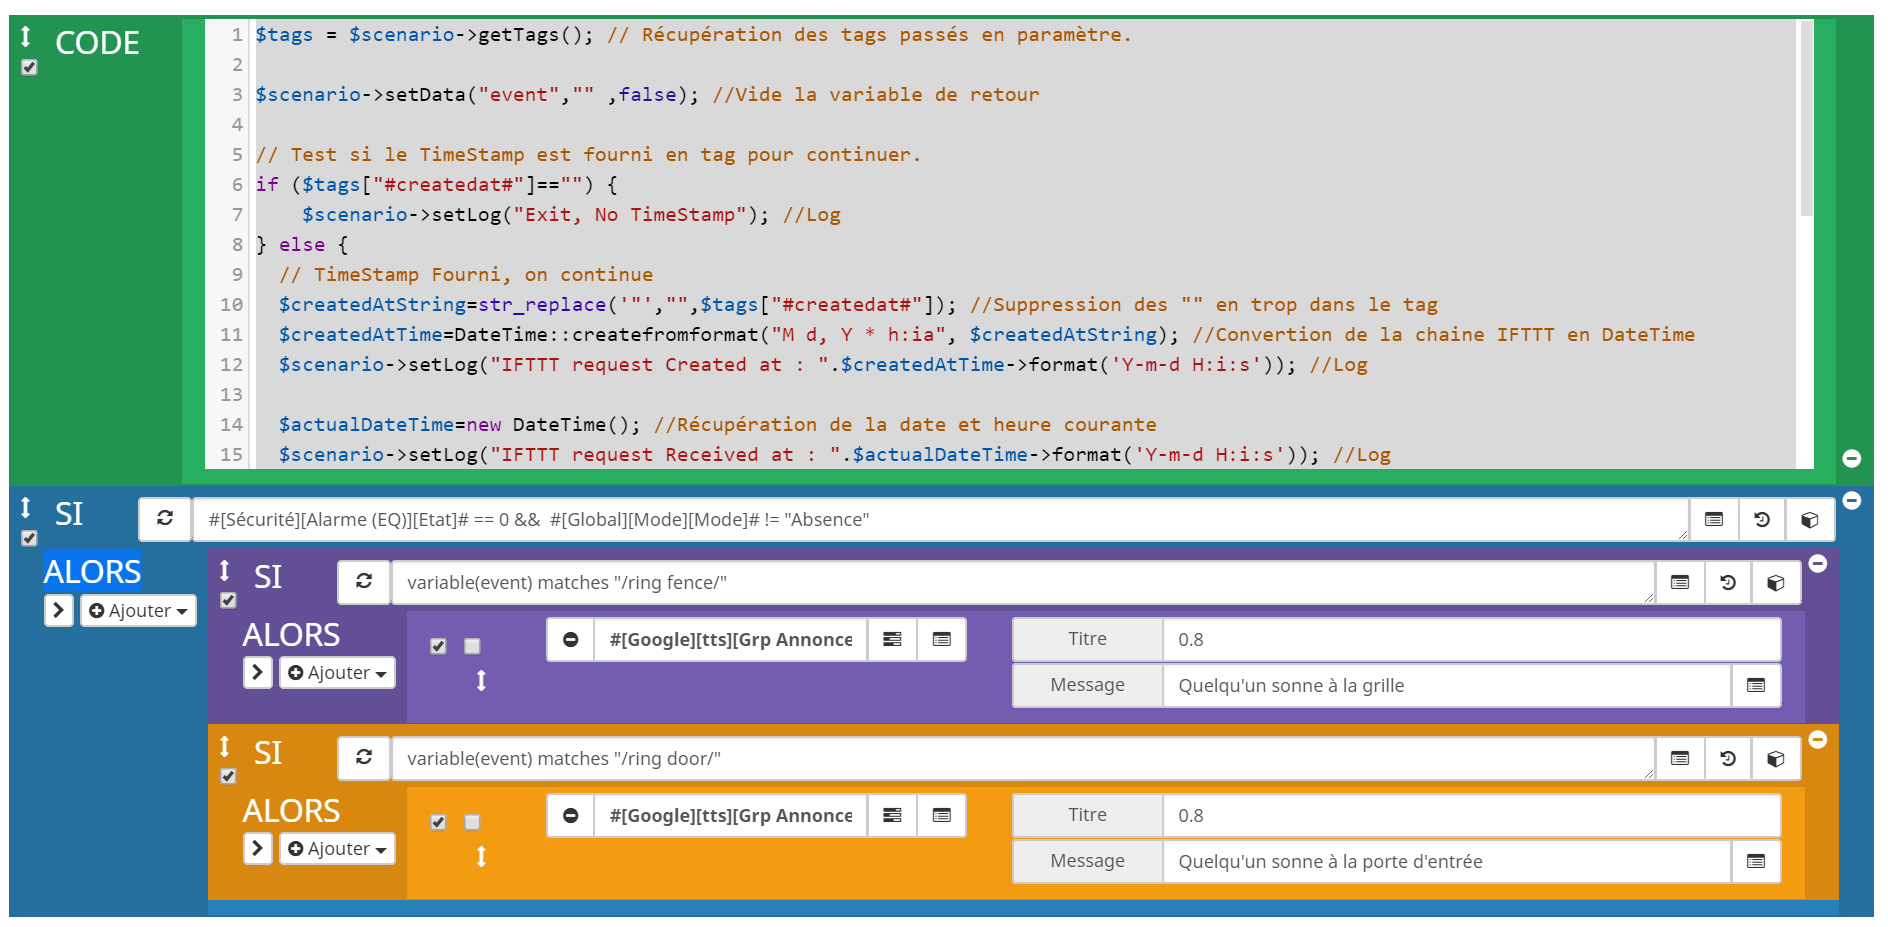Open equipment cube picker for ring door condition
The width and height of the screenshot is (1888, 927).
[1776, 759]
